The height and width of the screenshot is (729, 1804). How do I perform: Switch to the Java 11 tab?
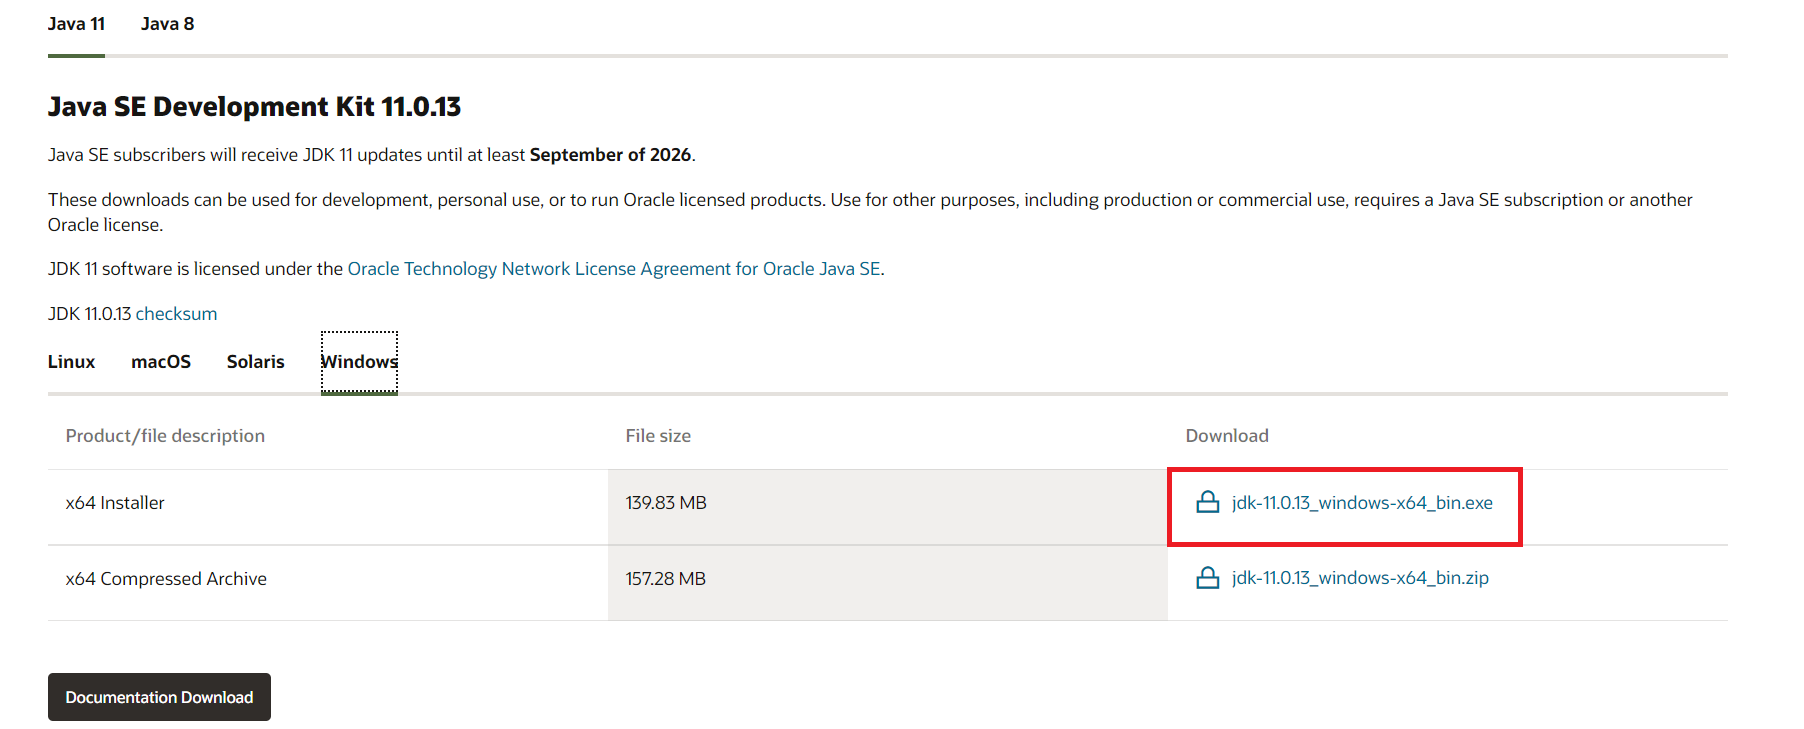tap(76, 24)
